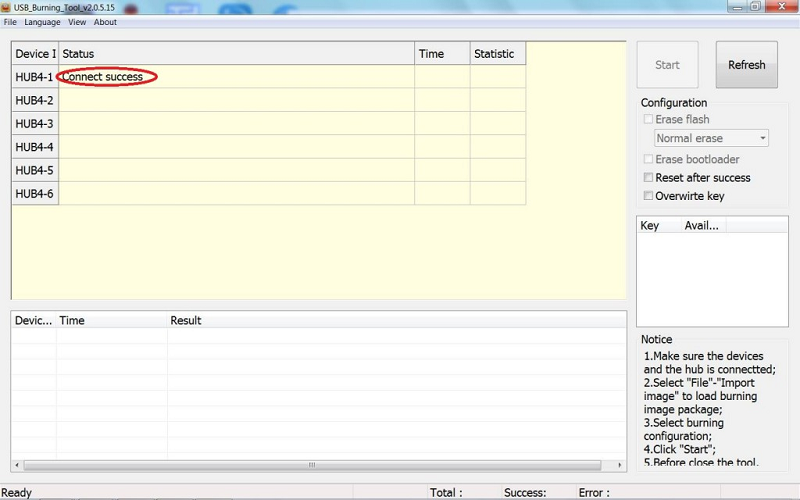800x500 pixels.
Task: Click the Start button
Action: [x=667, y=65]
